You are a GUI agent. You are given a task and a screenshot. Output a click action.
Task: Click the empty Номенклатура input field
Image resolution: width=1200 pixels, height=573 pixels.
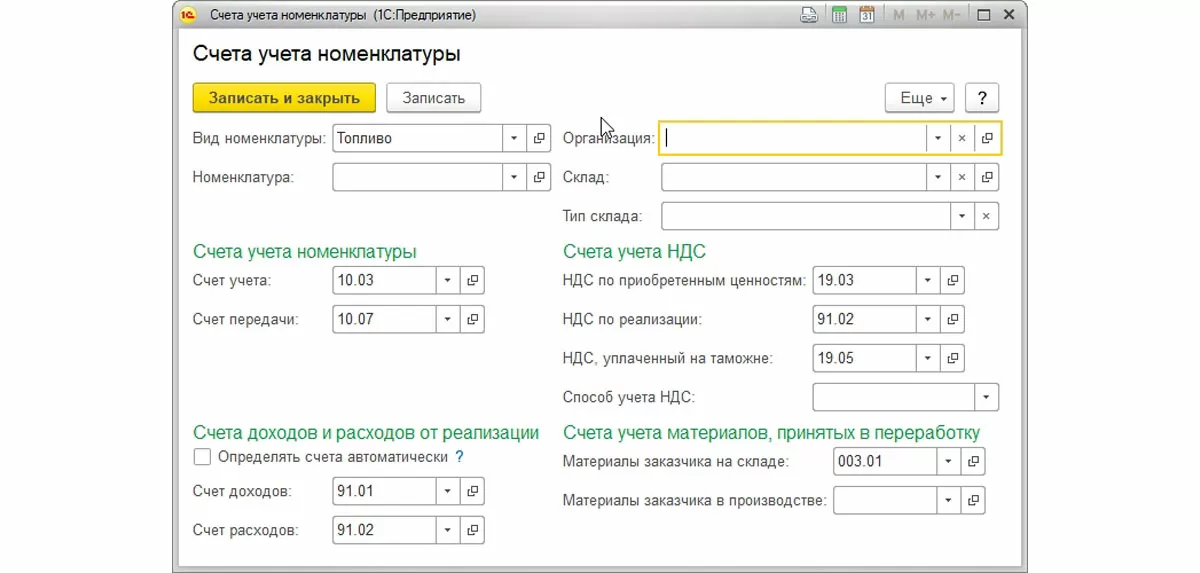[x=417, y=177]
